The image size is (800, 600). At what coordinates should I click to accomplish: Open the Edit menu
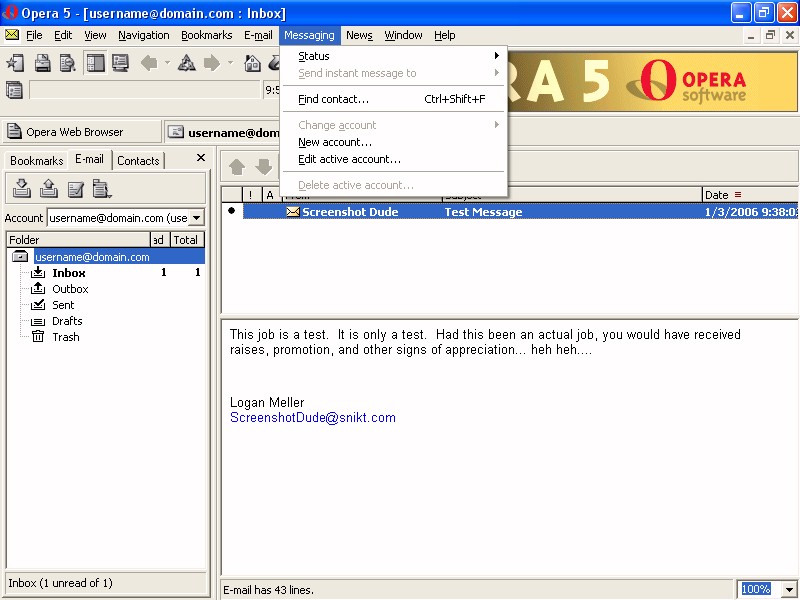pyautogui.click(x=63, y=35)
